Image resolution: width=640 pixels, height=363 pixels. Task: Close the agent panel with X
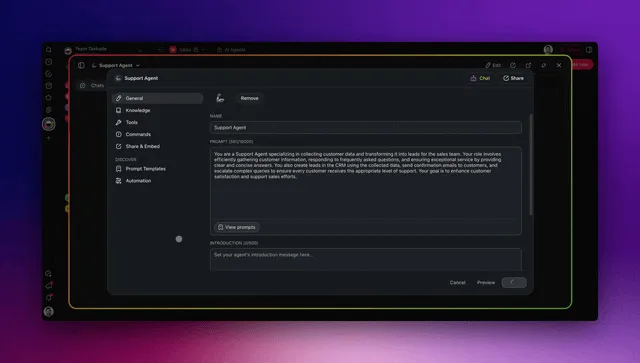tap(559, 65)
